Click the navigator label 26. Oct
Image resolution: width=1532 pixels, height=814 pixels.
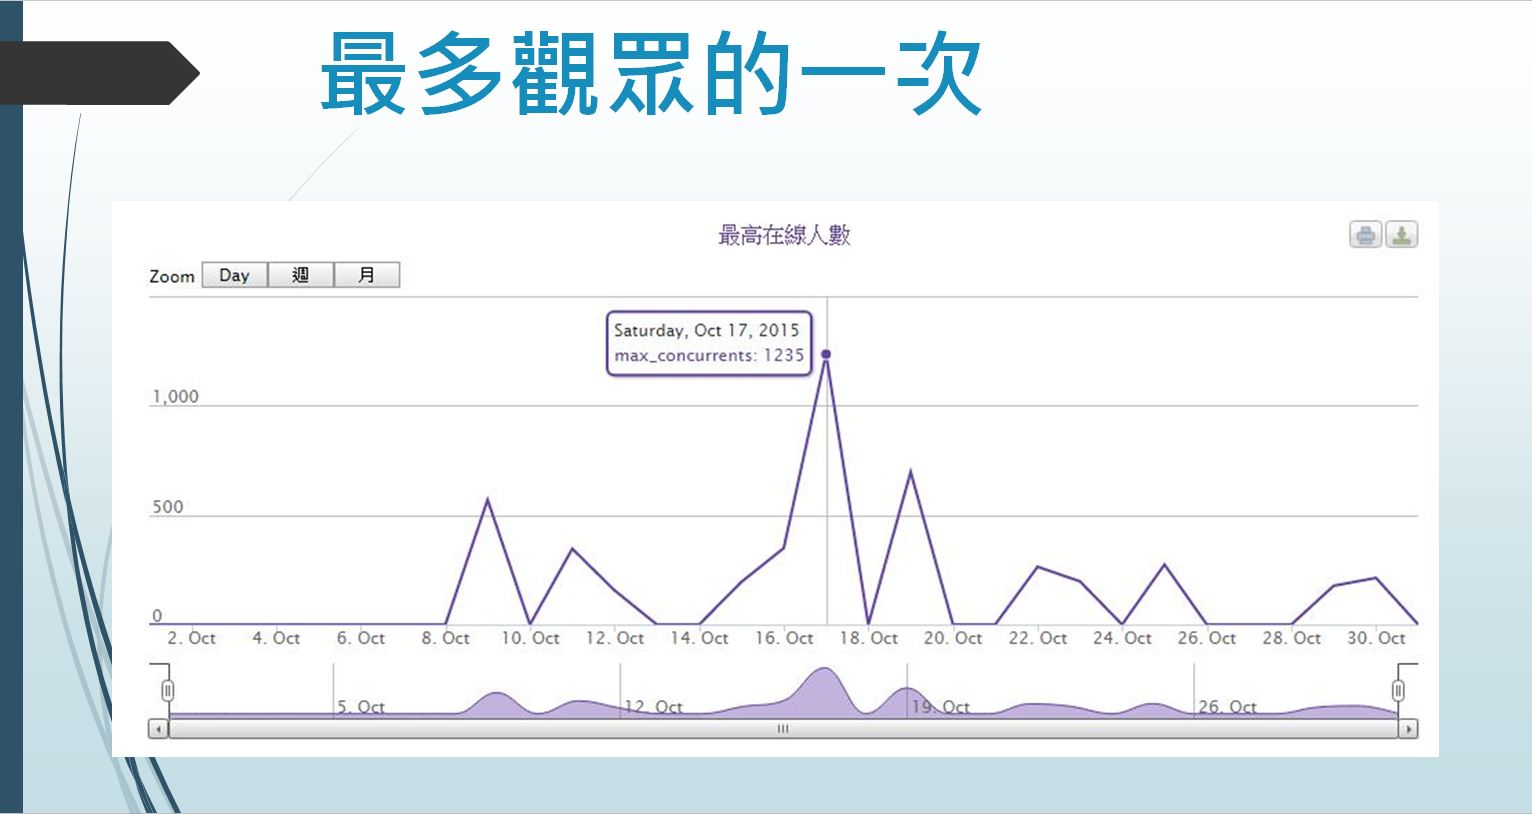coord(1228,707)
